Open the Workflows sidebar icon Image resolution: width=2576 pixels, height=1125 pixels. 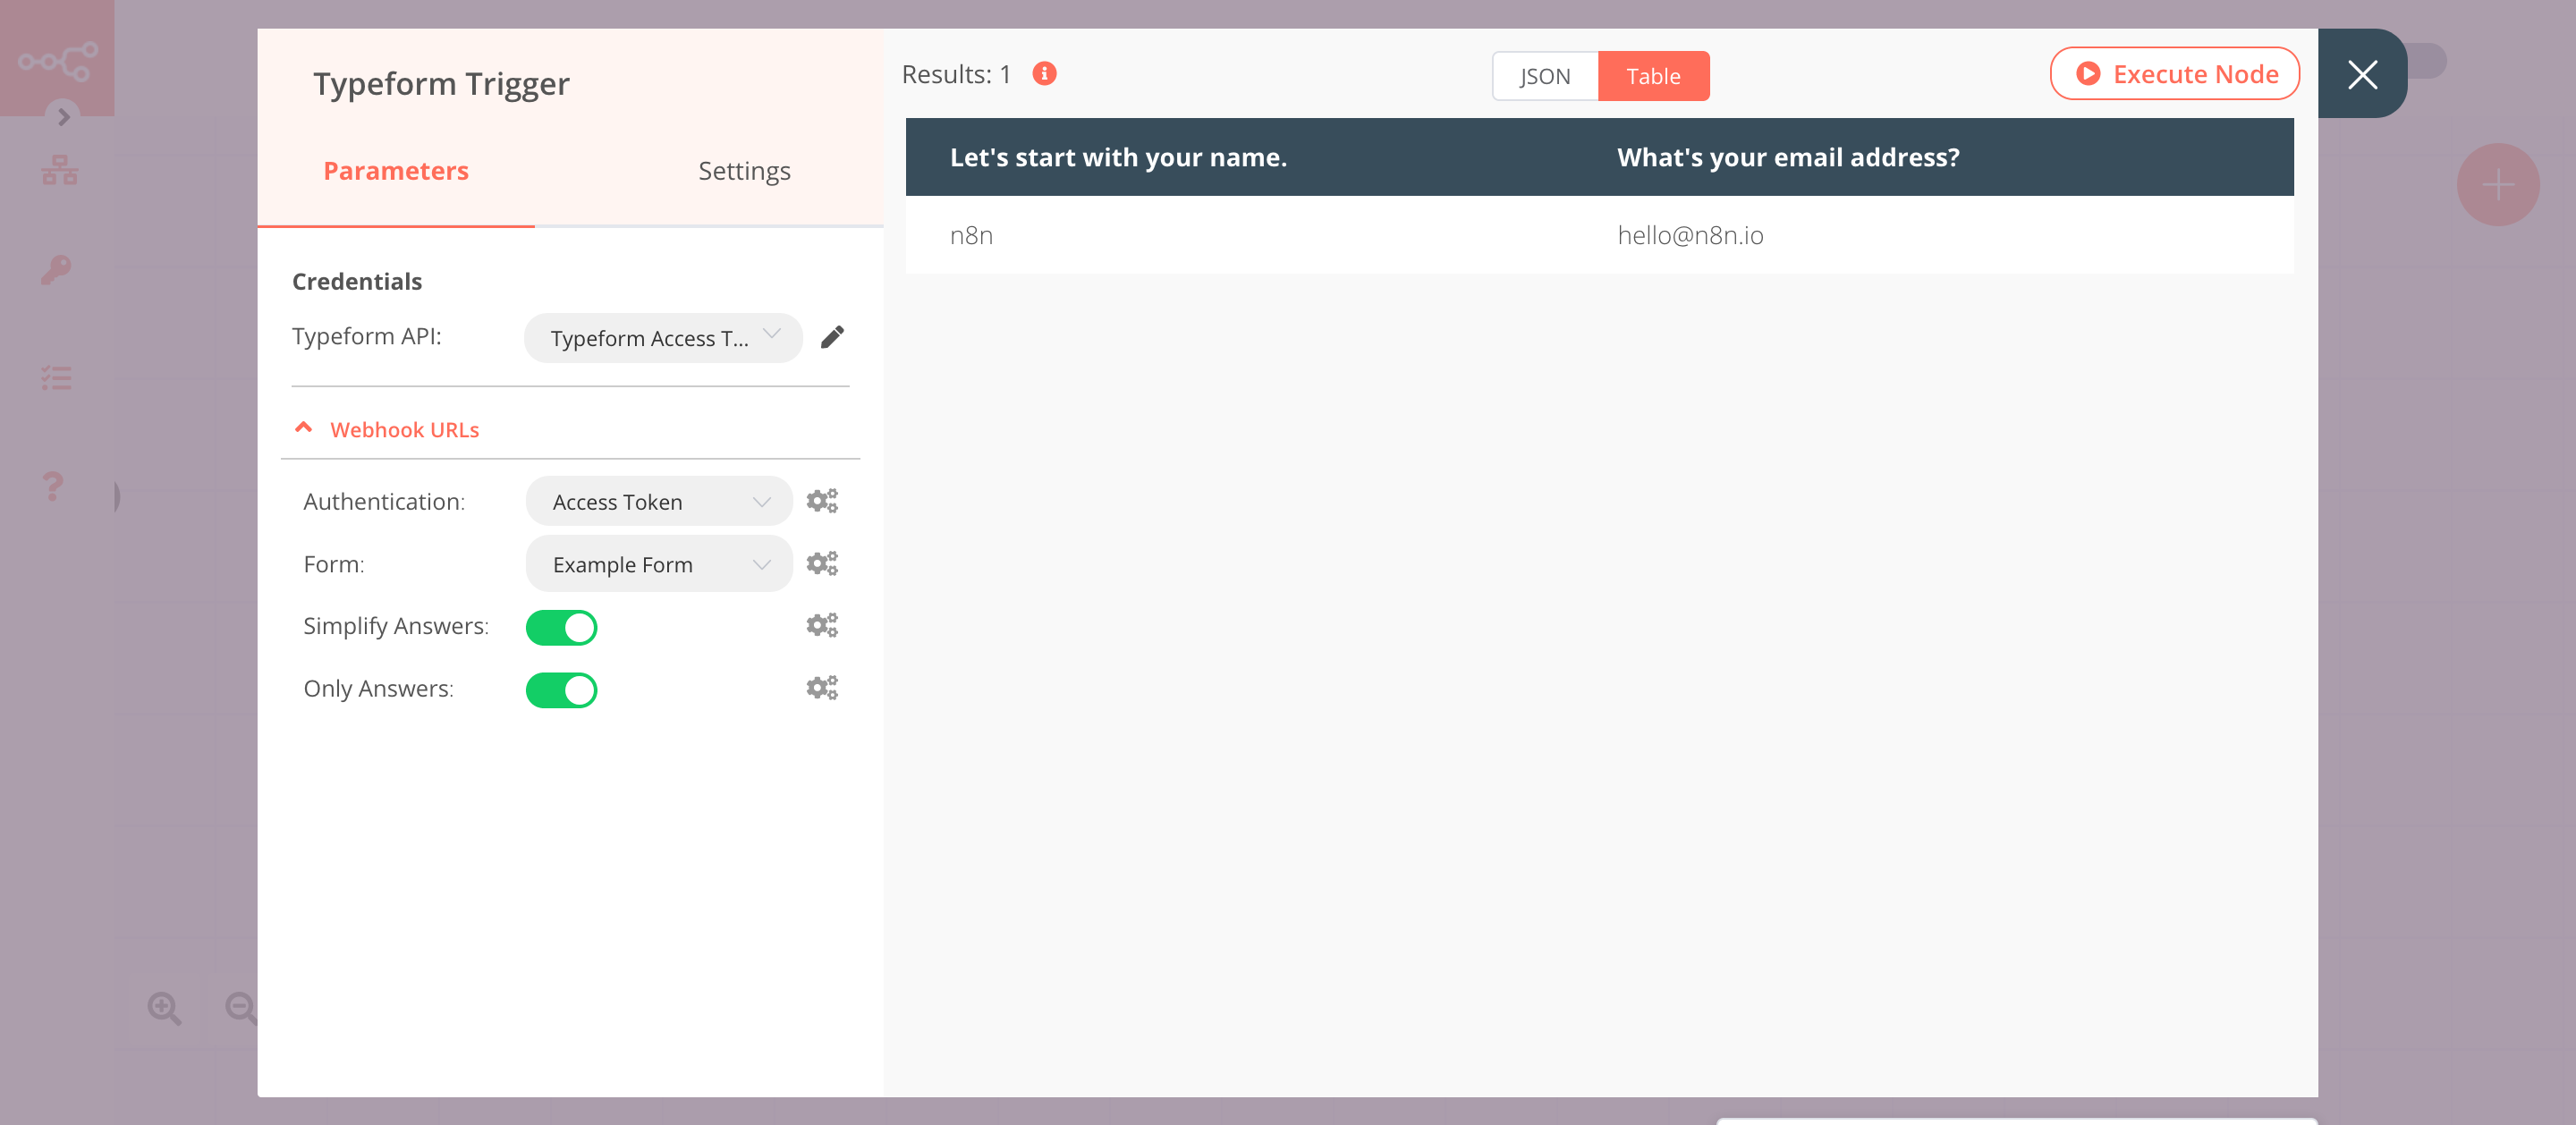[60, 170]
